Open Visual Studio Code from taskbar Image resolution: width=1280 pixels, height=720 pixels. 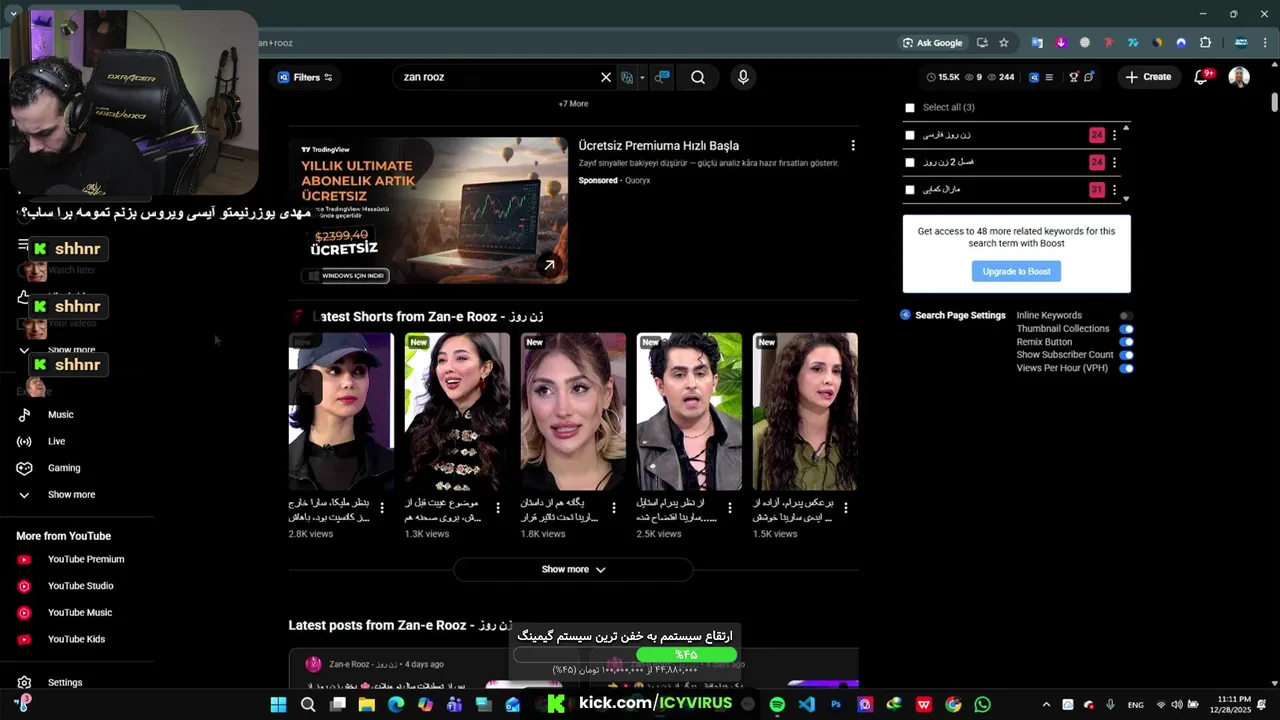click(806, 704)
